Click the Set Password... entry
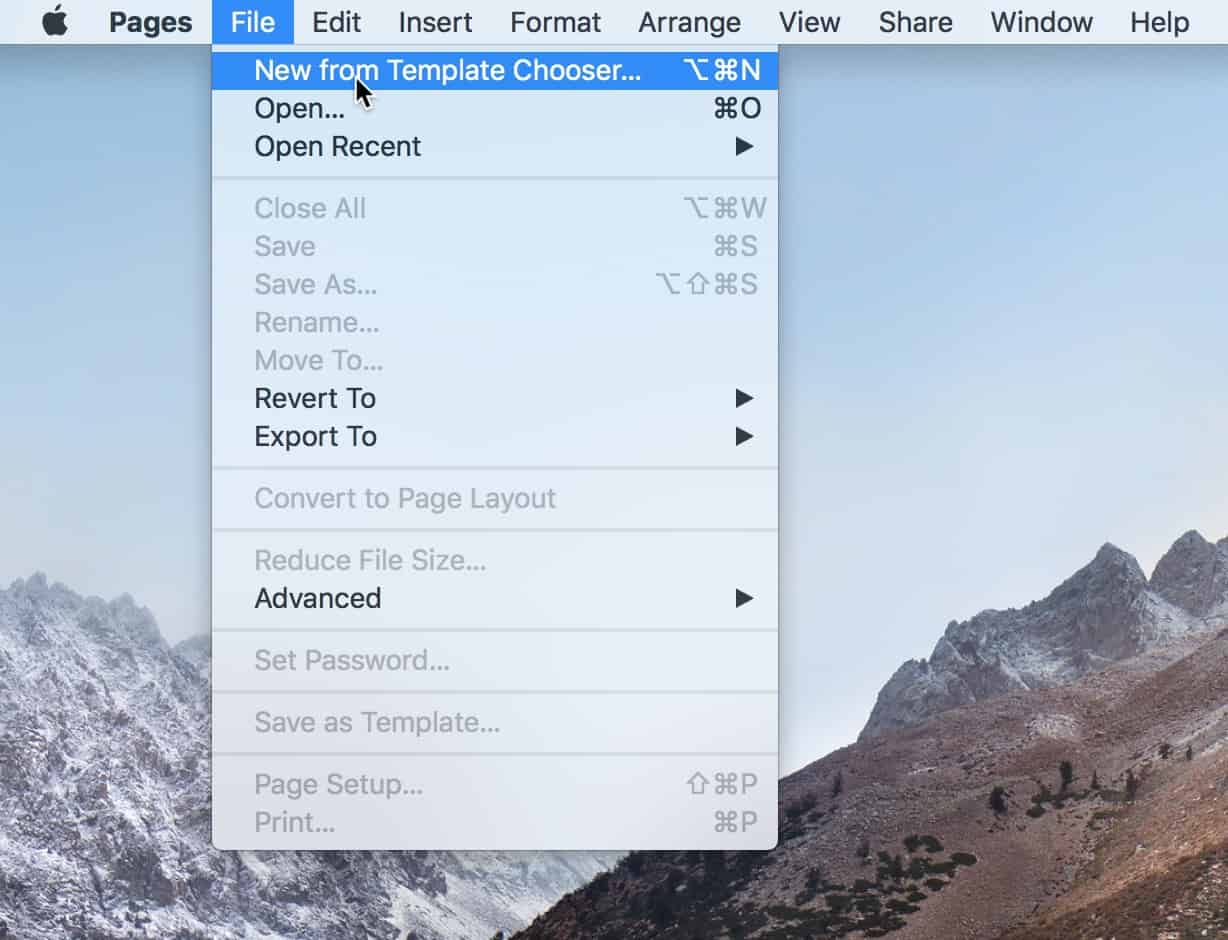Image resolution: width=1228 pixels, height=940 pixels. (495, 660)
